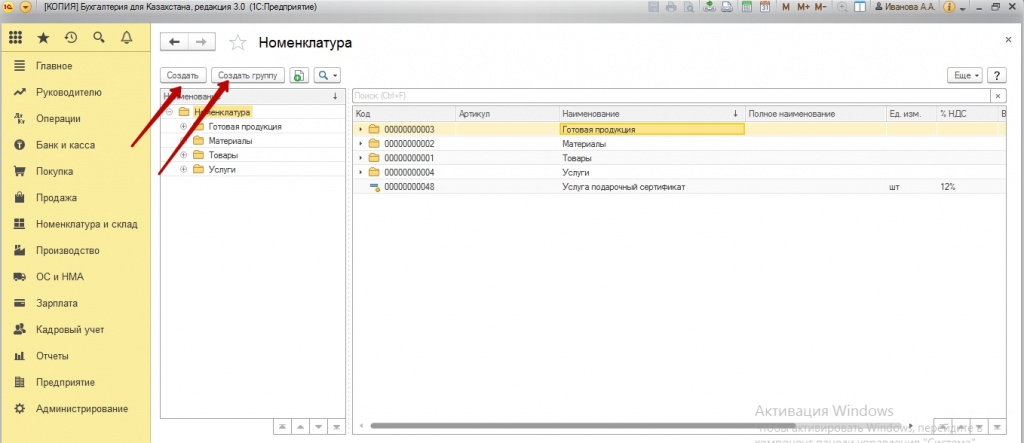The image size is (1024, 443).
Task: Open the Продажа section
Action: pos(56,198)
